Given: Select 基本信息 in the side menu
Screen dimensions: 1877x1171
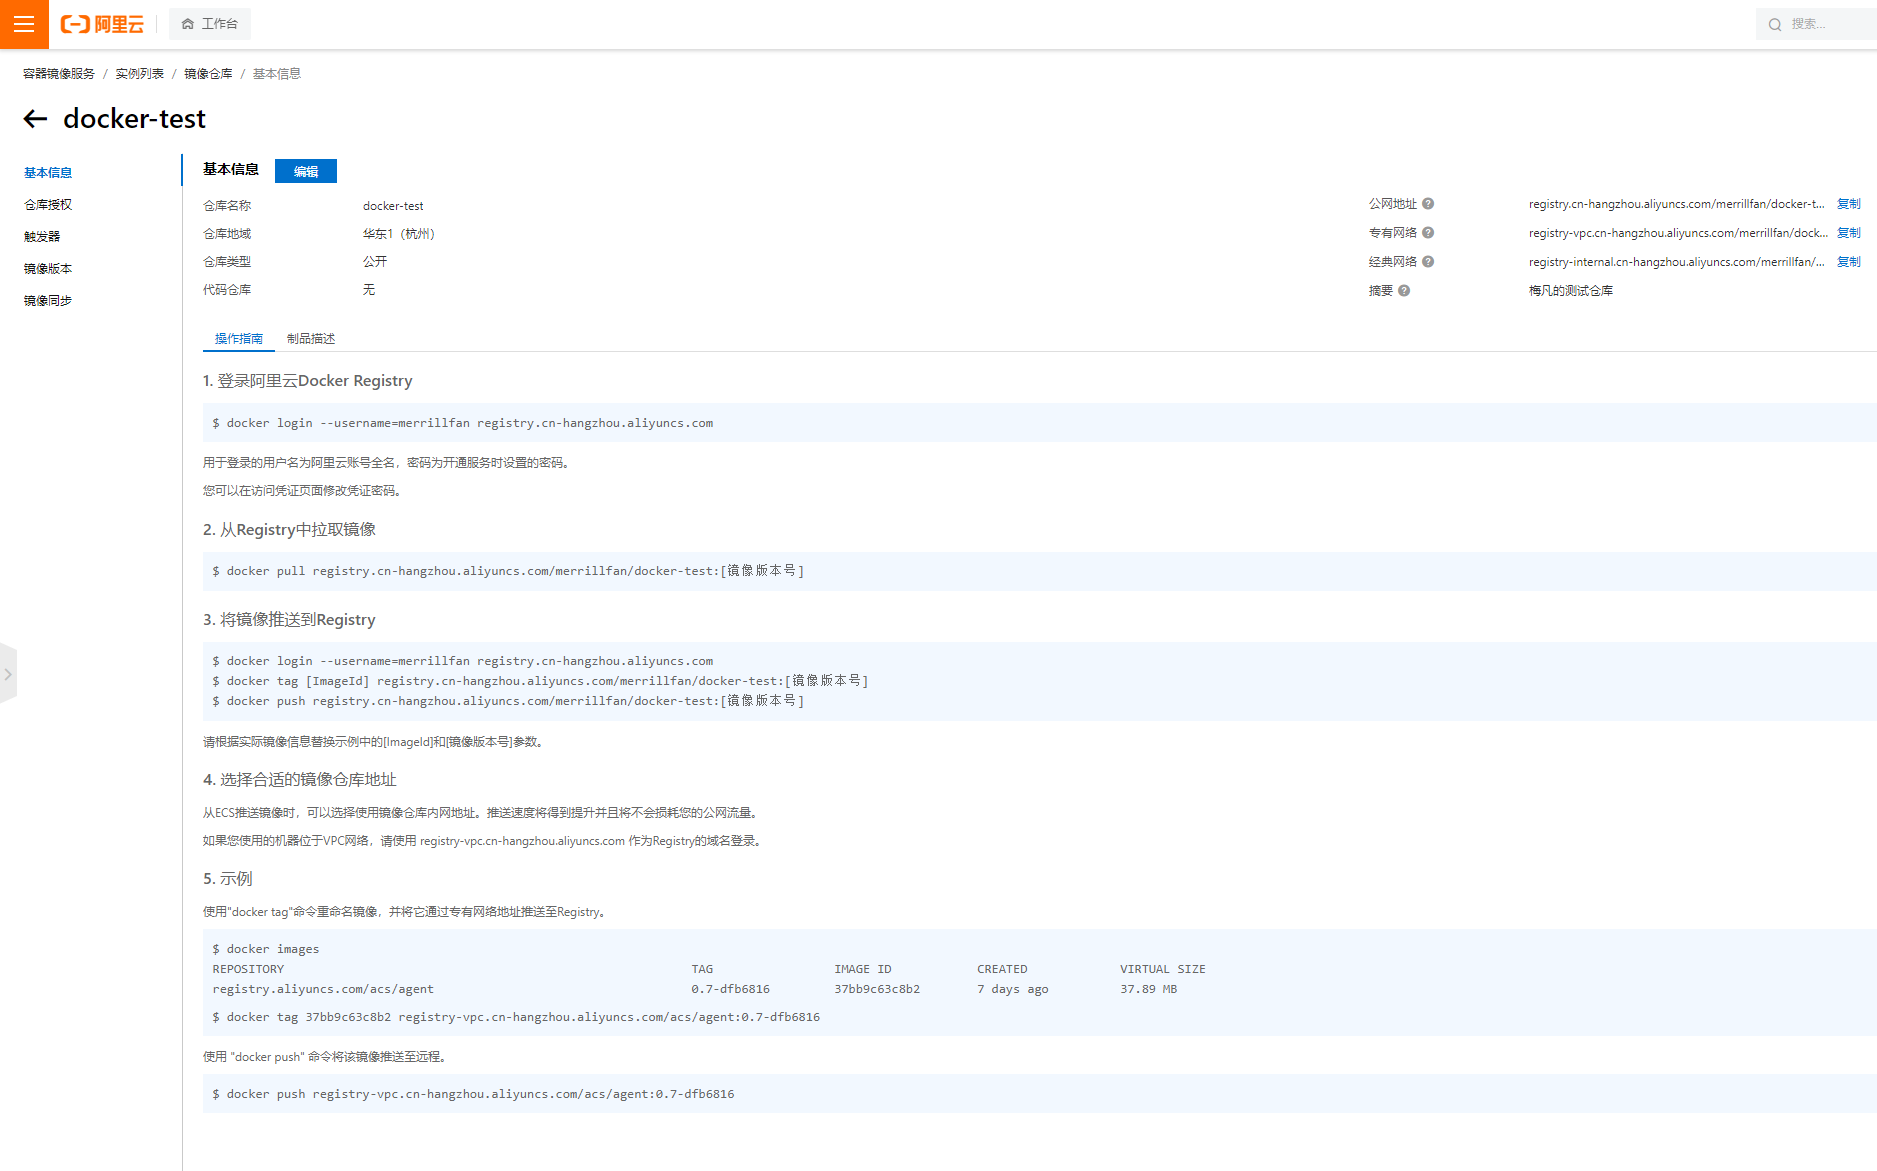Looking at the screenshot, I should point(48,172).
